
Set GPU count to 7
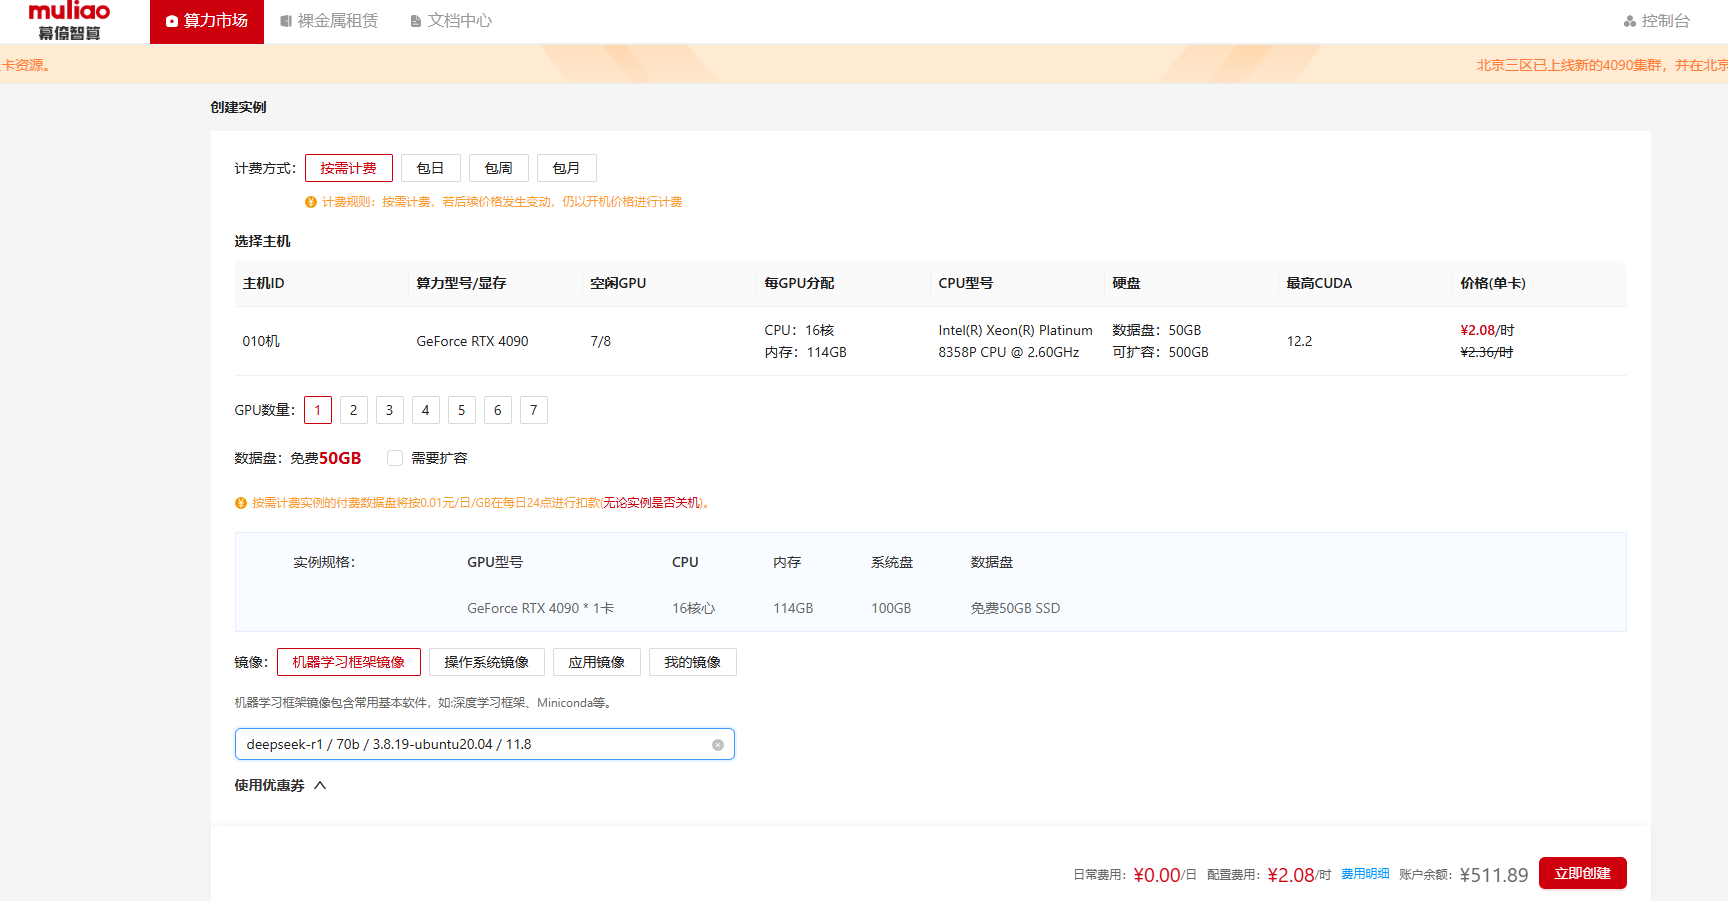click(534, 410)
